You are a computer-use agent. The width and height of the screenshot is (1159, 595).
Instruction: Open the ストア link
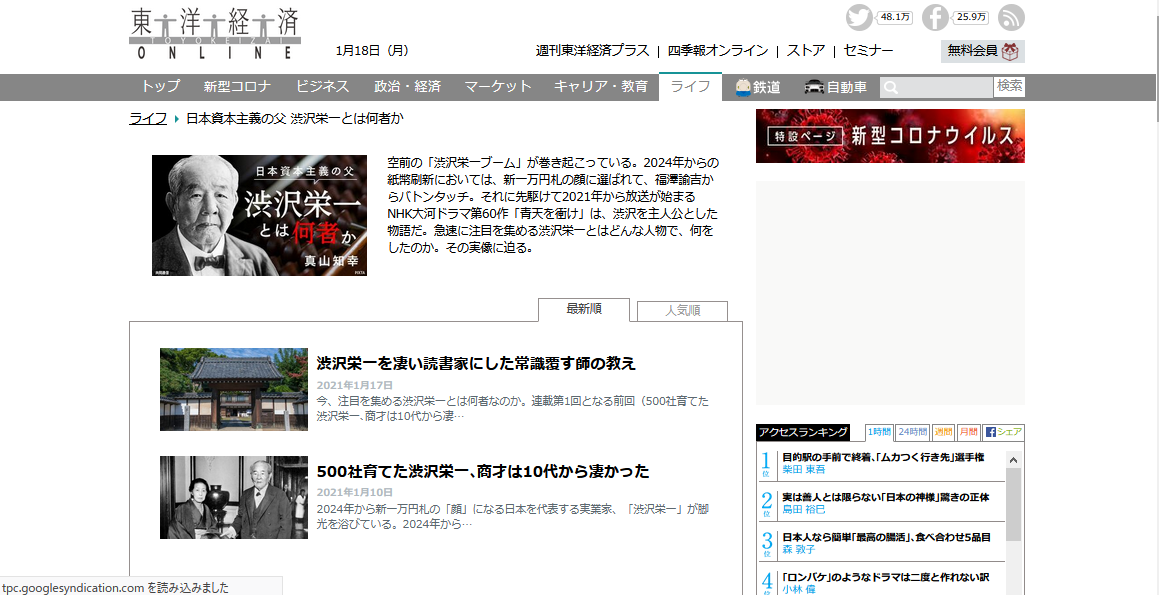click(x=806, y=51)
